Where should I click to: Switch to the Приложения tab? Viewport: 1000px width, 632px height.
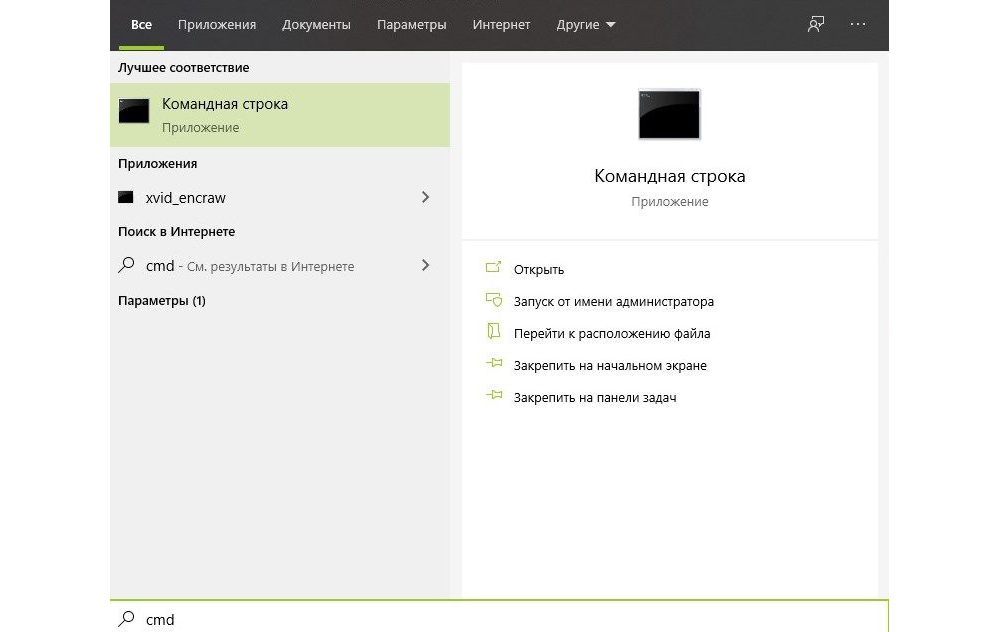(217, 24)
